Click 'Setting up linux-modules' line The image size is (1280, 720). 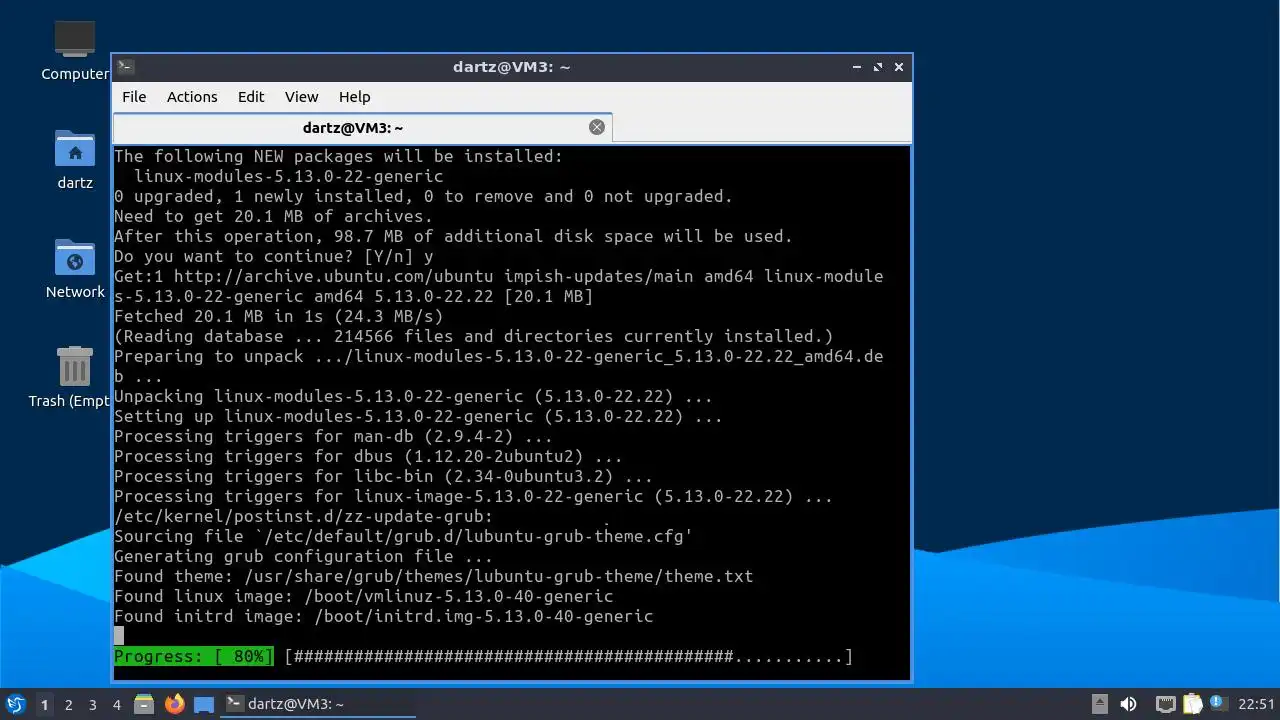coord(419,417)
